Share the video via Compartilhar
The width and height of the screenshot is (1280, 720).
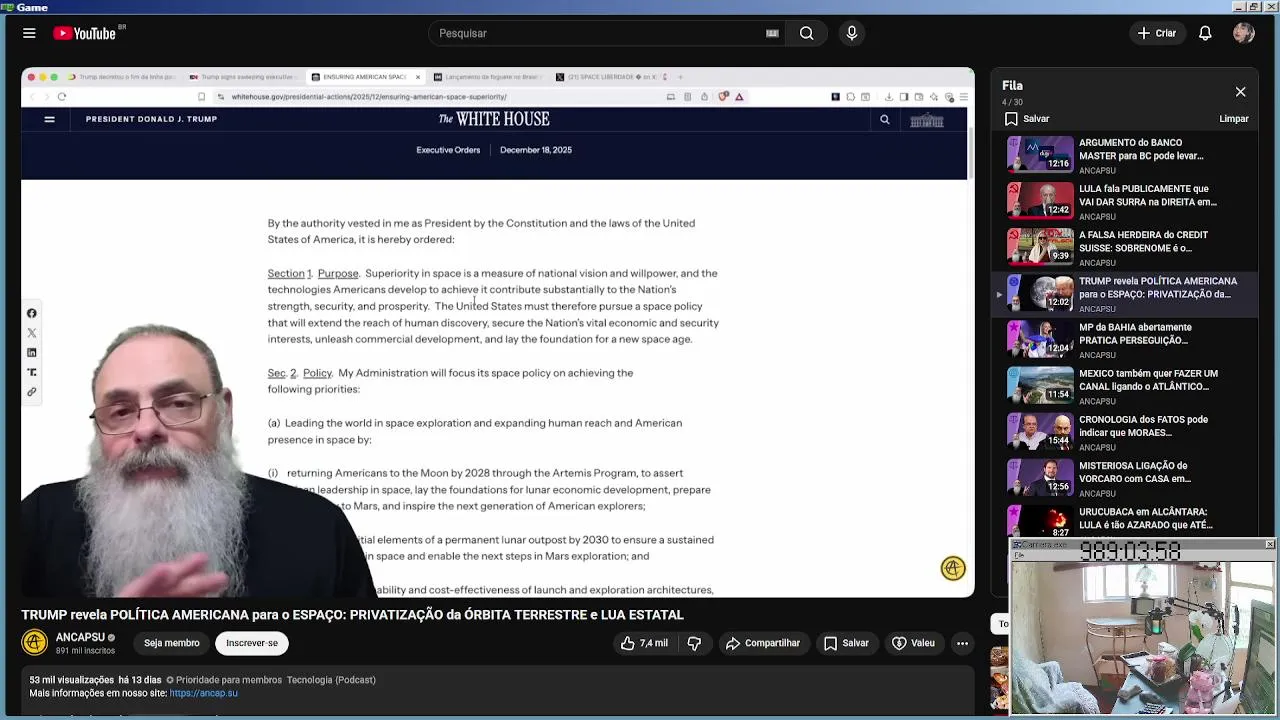tap(763, 643)
